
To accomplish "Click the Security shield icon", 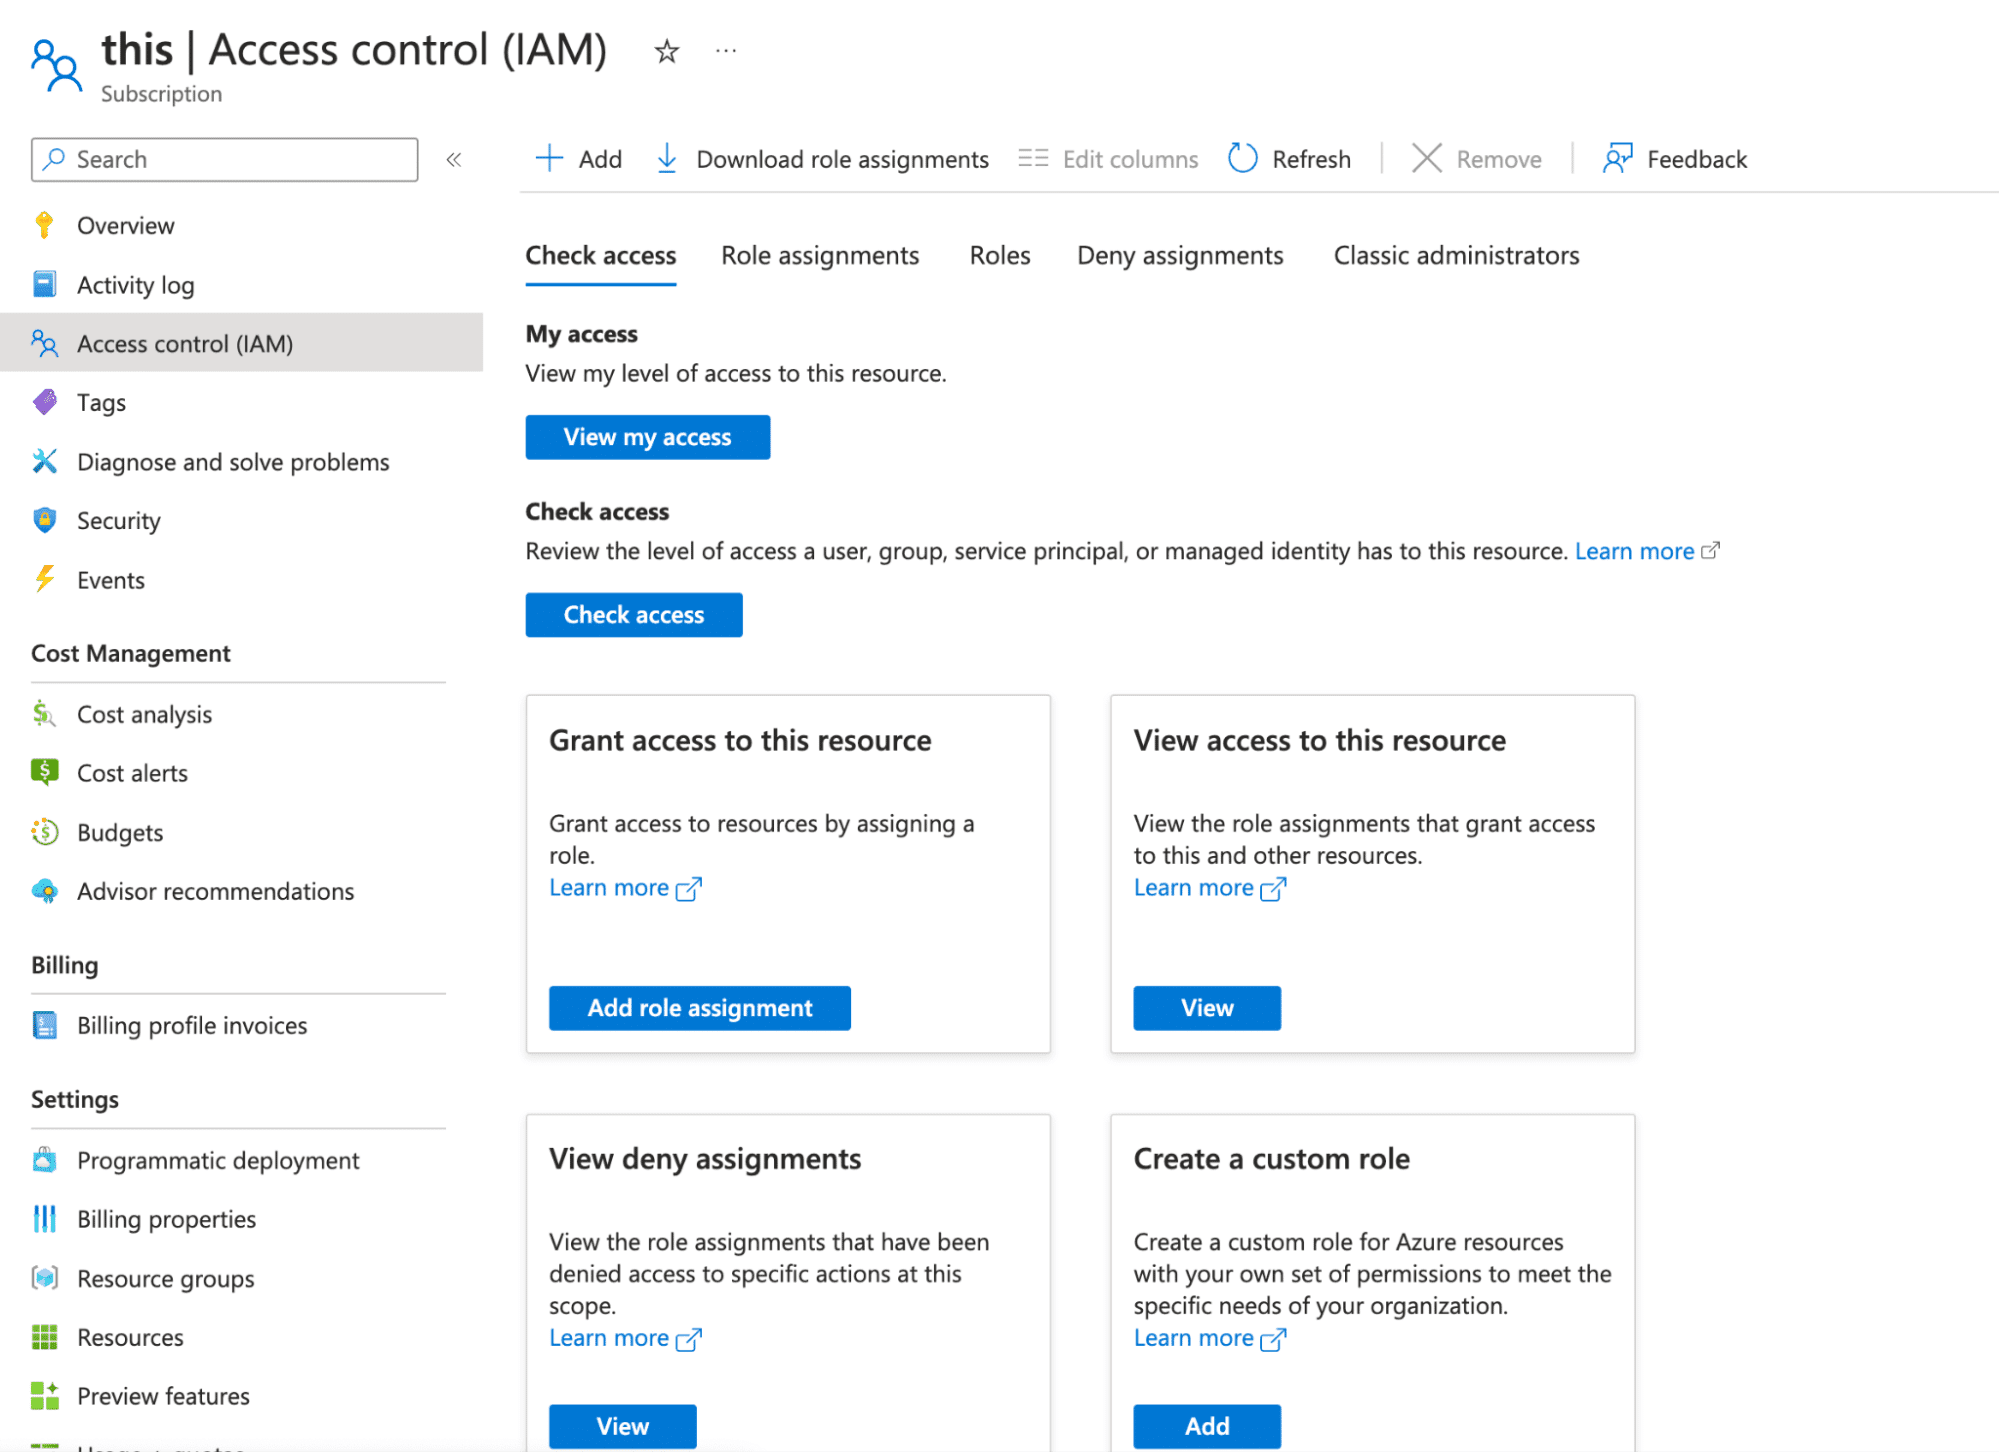I will pyautogui.click(x=44, y=520).
